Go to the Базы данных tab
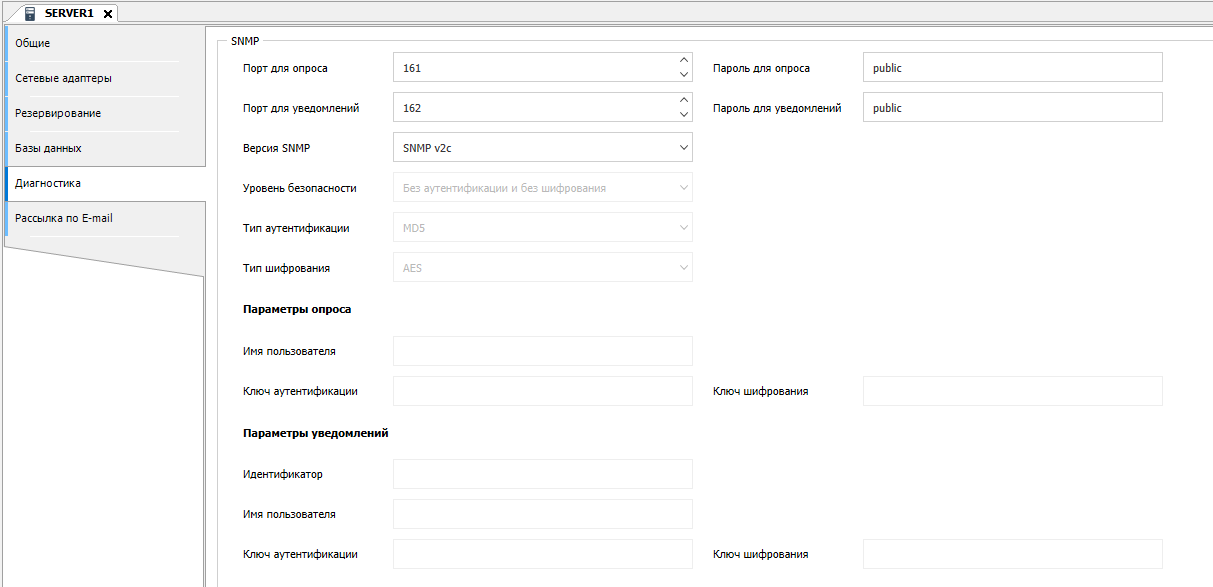Image resolution: width=1213 pixels, height=587 pixels. 105,149
